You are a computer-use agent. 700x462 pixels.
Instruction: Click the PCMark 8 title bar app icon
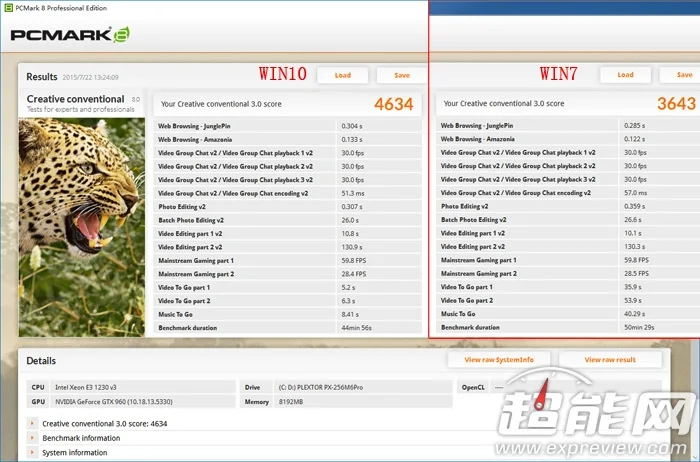8,8
